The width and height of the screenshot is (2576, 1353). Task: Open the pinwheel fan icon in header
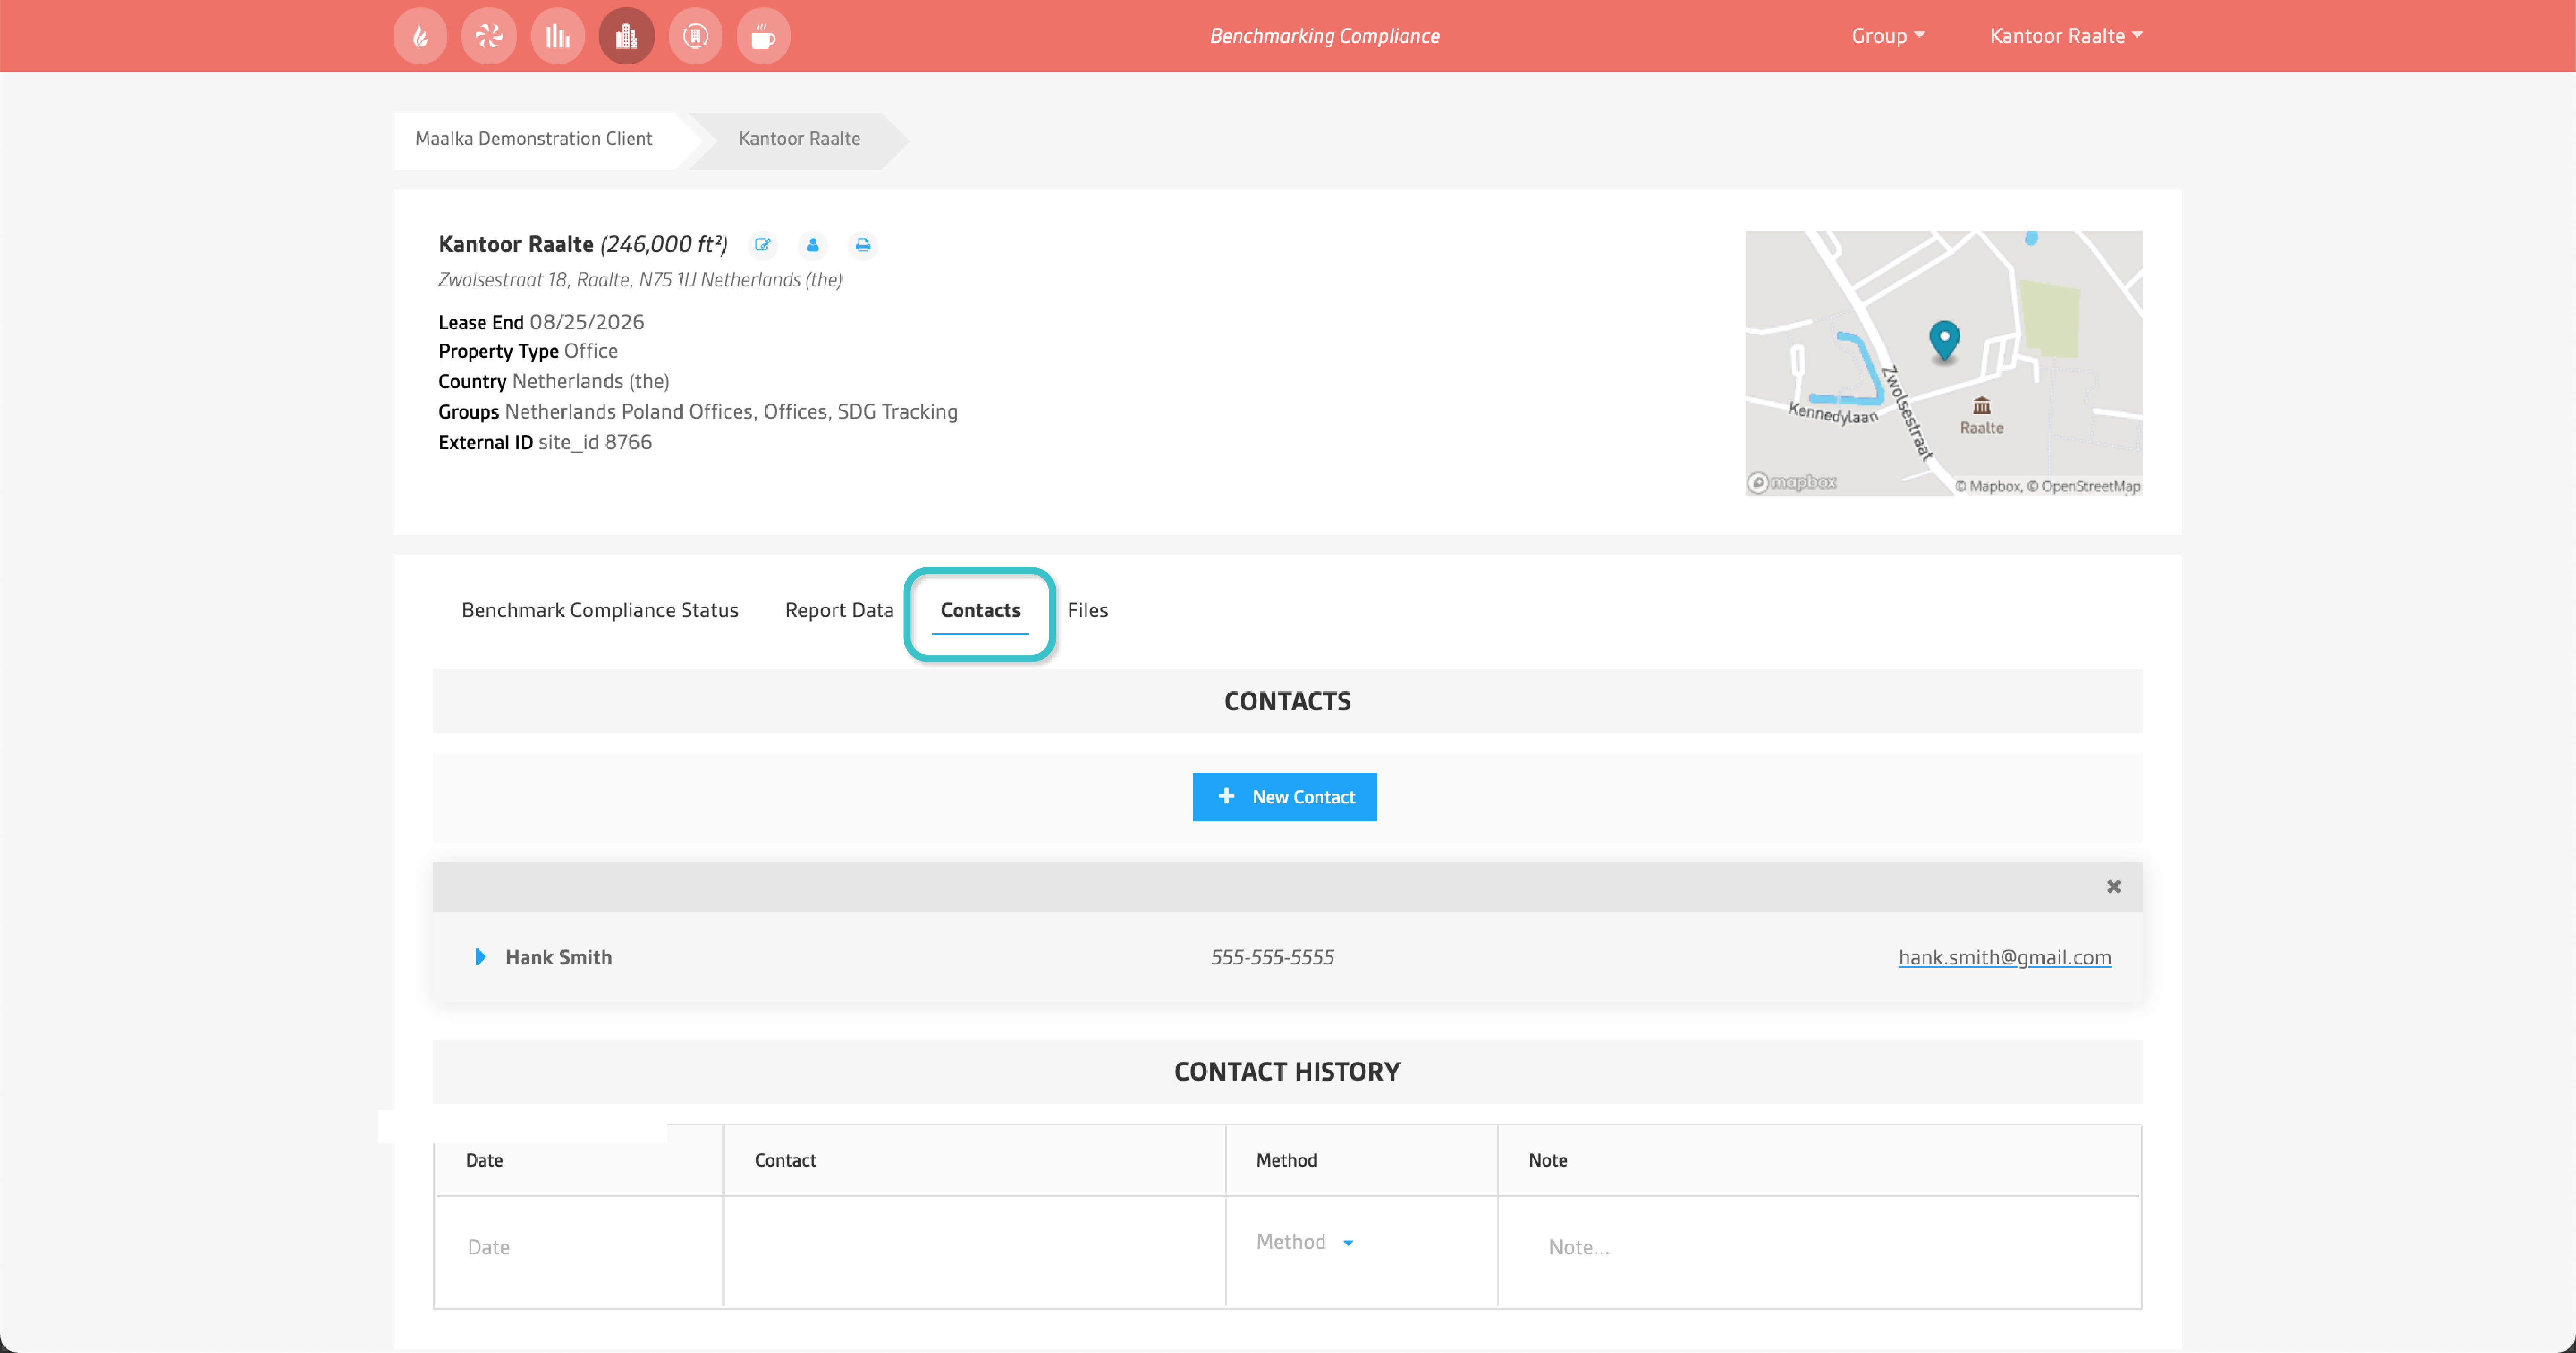click(x=489, y=36)
